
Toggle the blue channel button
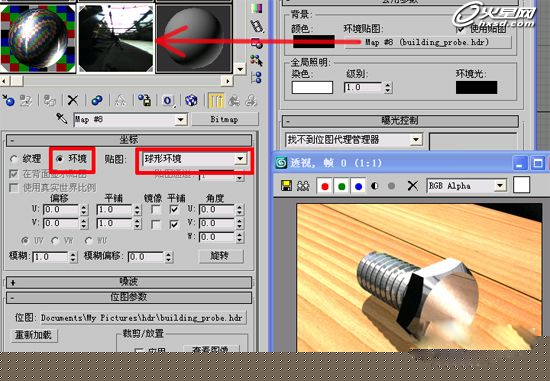pyautogui.click(x=358, y=186)
